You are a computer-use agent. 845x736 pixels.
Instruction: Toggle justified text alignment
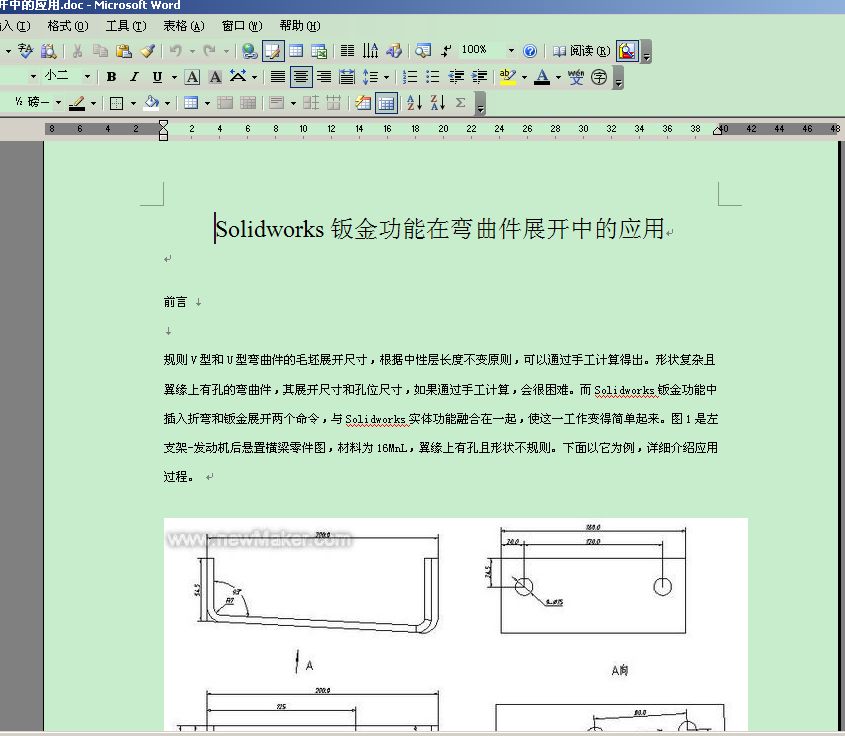pyautogui.click(x=278, y=77)
